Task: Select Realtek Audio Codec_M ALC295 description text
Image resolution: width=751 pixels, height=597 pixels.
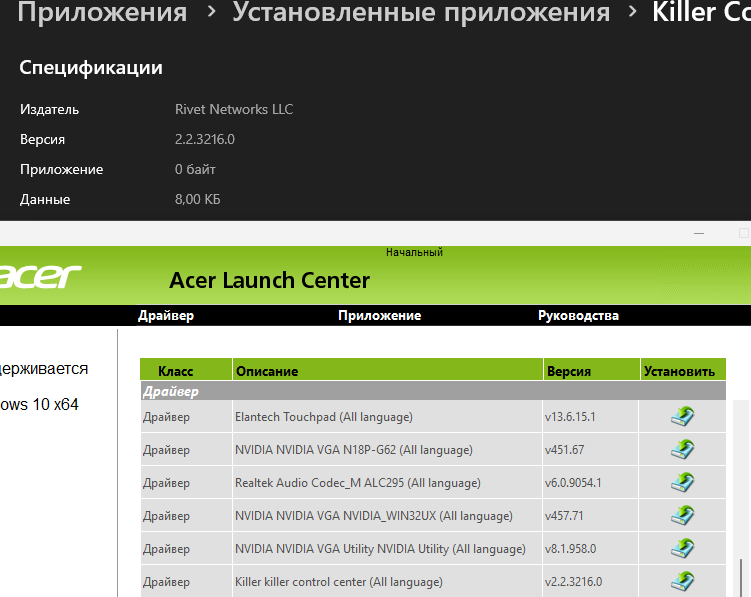Action: click(357, 483)
